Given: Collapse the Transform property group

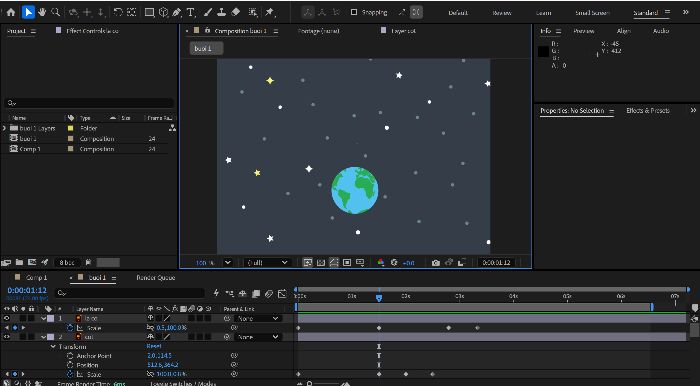Looking at the screenshot, I should coord(53,347).
